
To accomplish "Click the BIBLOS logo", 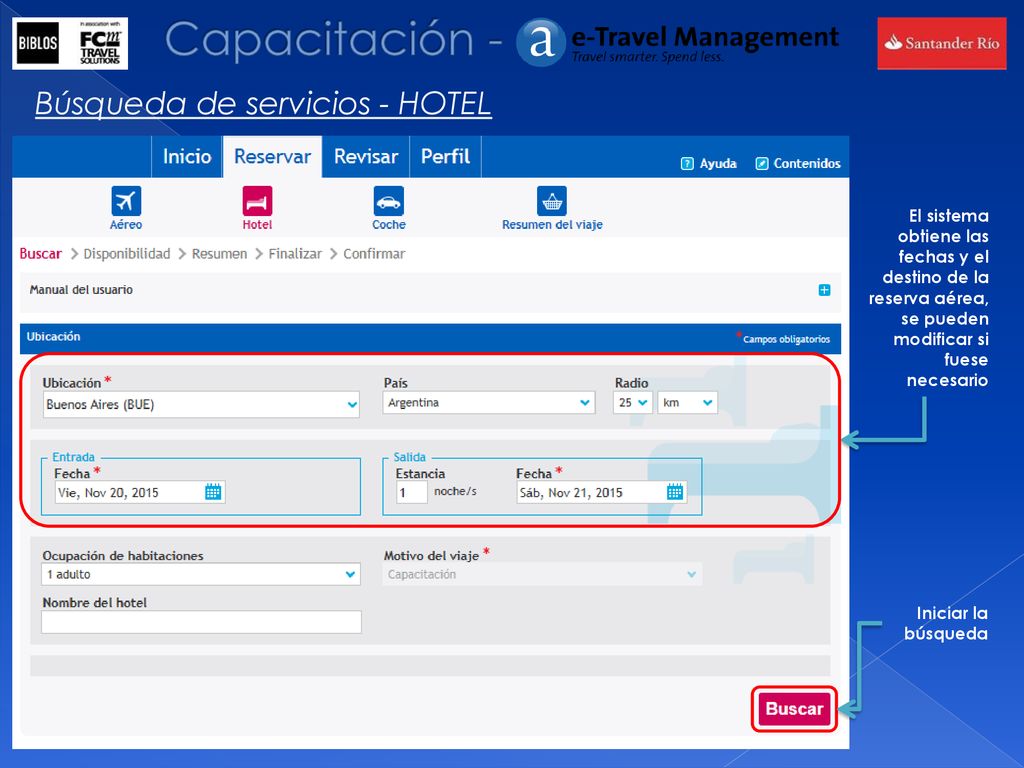I will pos(38,43).
